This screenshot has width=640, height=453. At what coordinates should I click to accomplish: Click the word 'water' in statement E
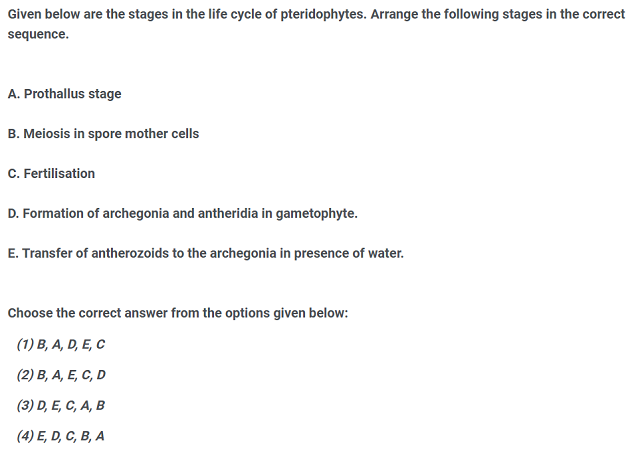(383, 254)
